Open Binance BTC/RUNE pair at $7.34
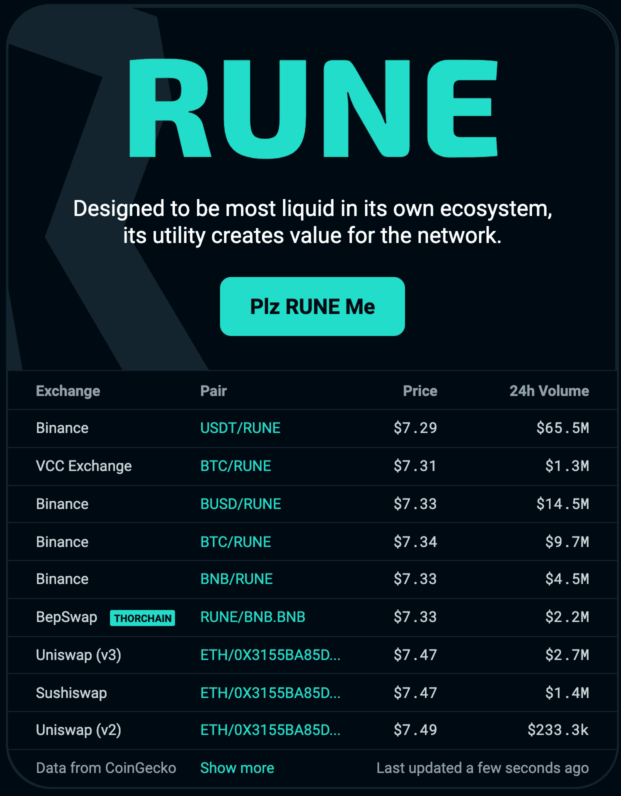The height and width of the screenshot is (796, 621). click(x=236, y=542)
